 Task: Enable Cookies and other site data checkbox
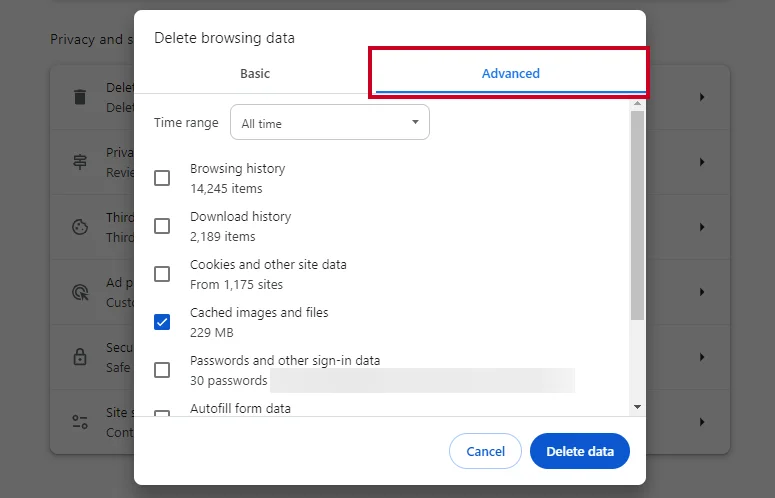pos(162,274)
